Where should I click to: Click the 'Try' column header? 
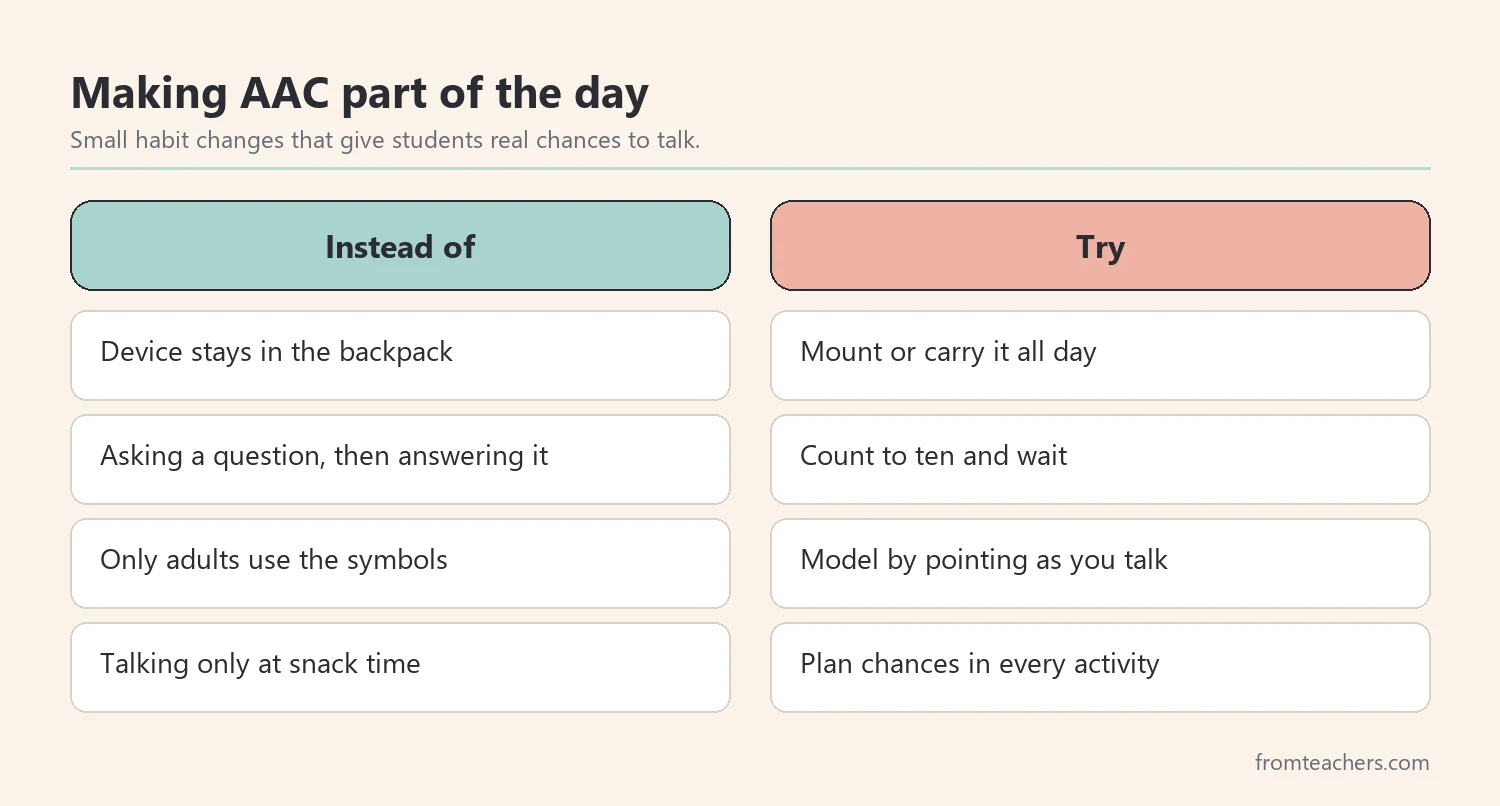1100,246
